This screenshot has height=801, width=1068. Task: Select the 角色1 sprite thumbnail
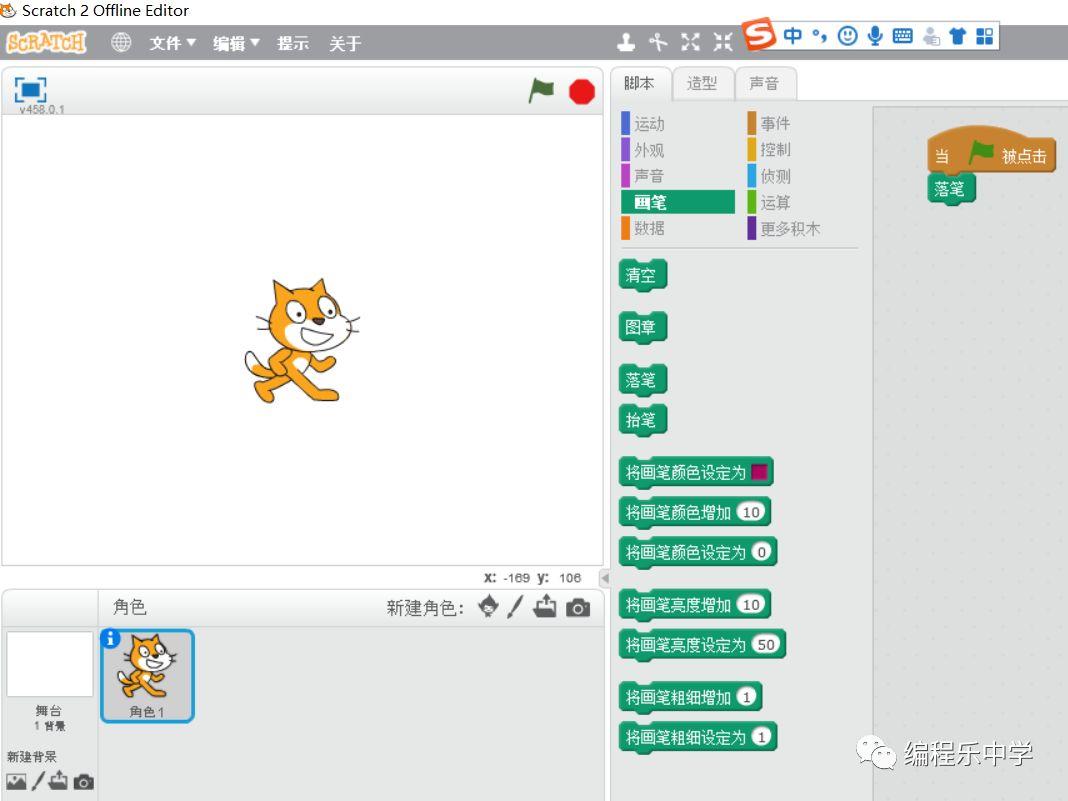click(147, 676)
